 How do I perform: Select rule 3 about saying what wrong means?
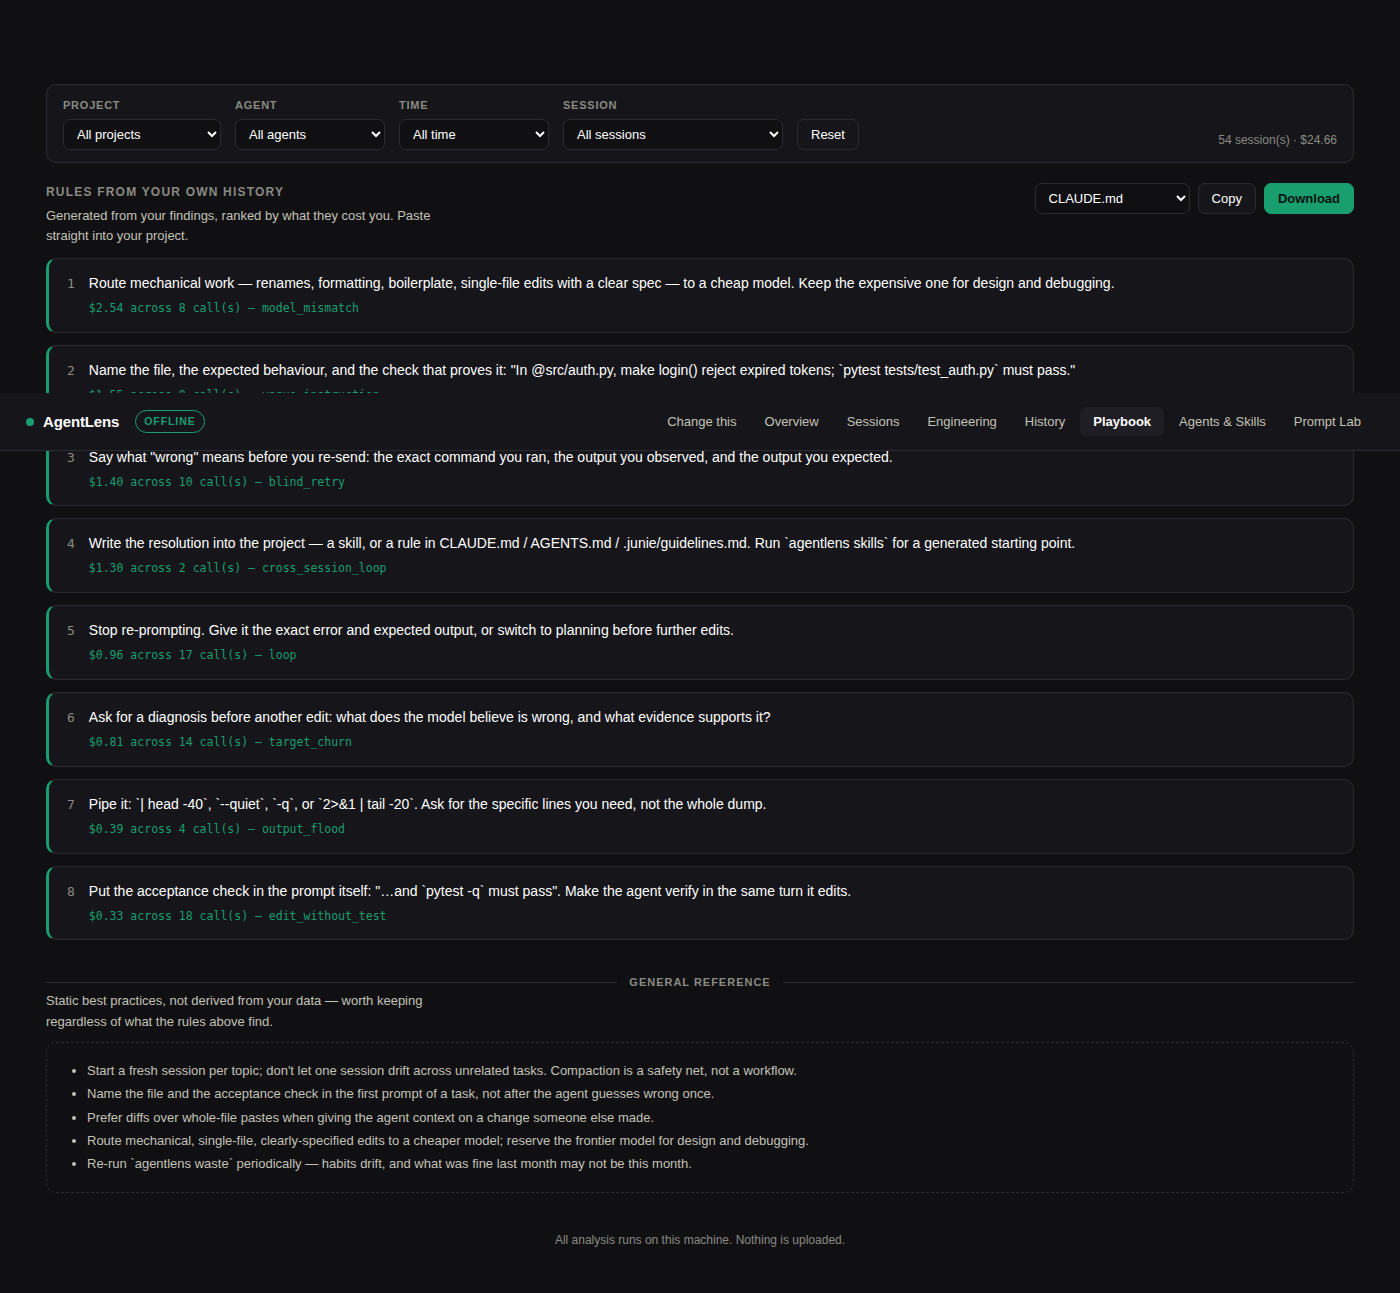point(700,478)
